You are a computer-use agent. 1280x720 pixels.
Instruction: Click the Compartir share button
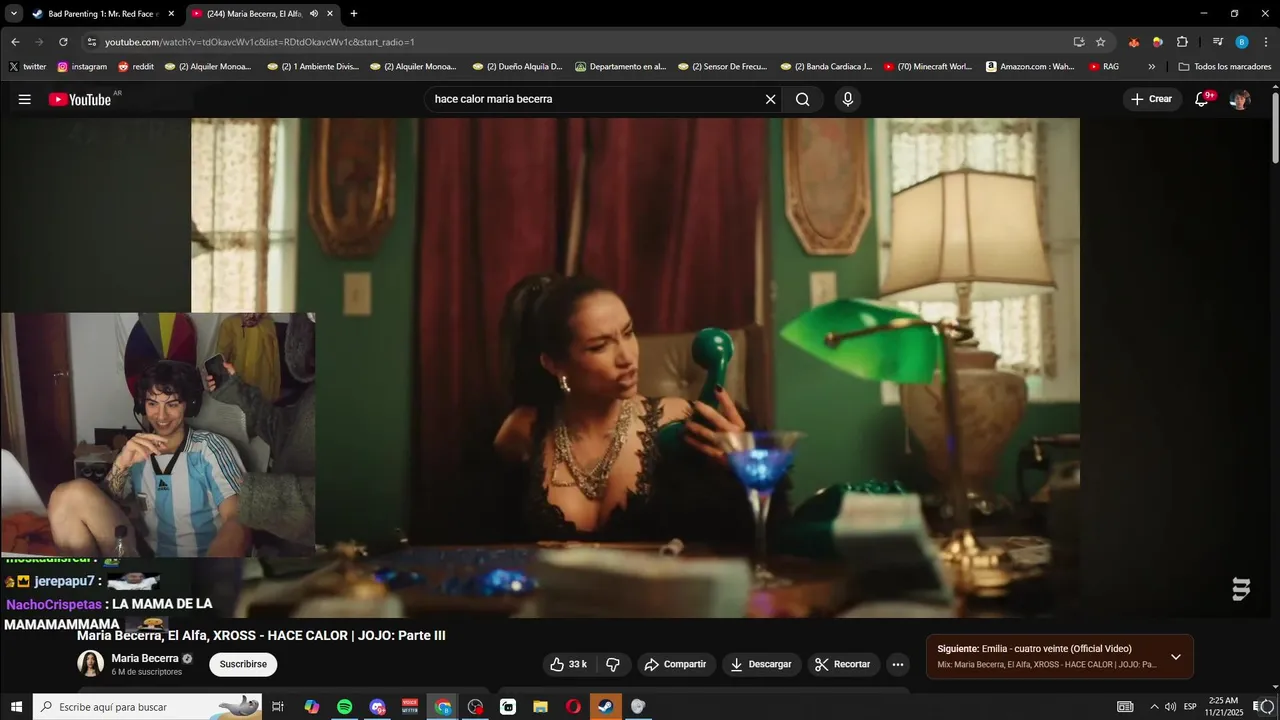(x=675, y=664)
